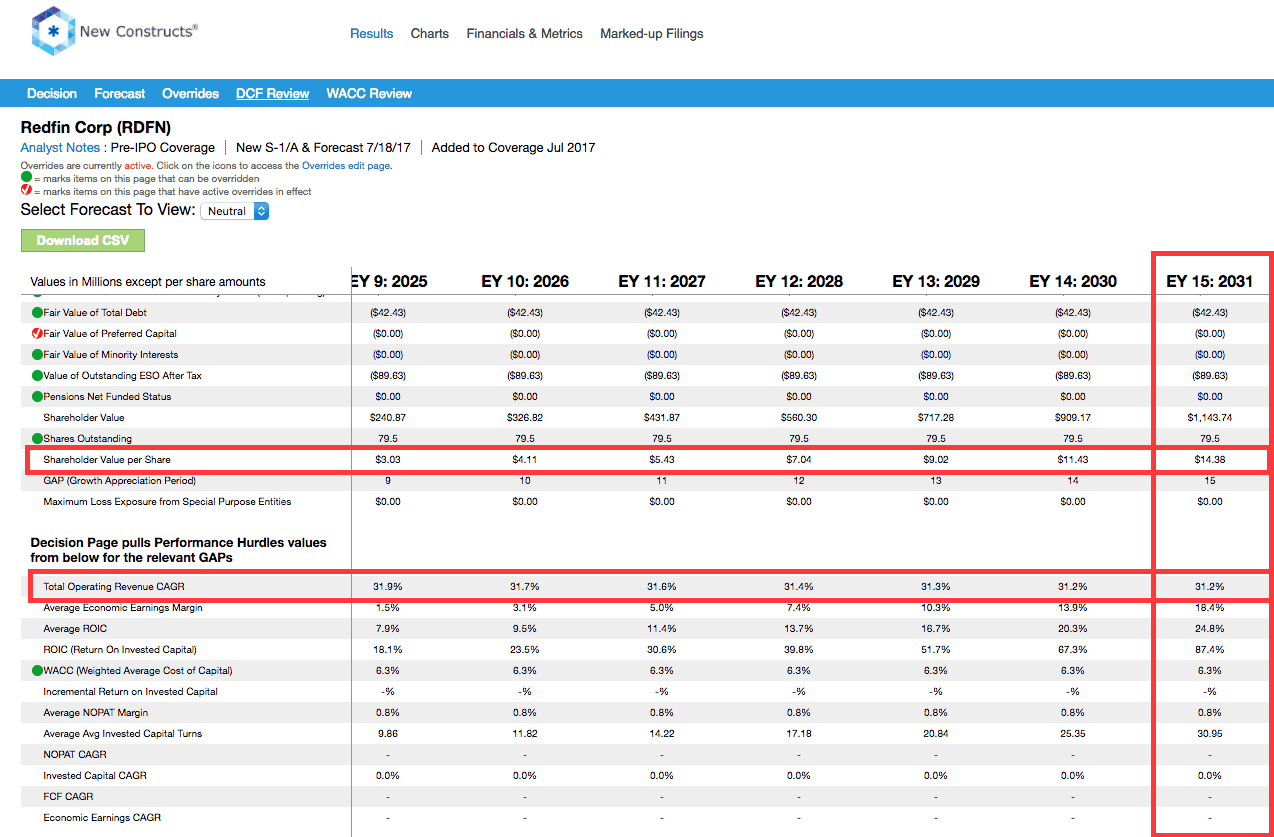Click the 31.4% revenue CAGR cell
Image resolution: width=1274 pixels, height=837 pixels.
(799, 586)
